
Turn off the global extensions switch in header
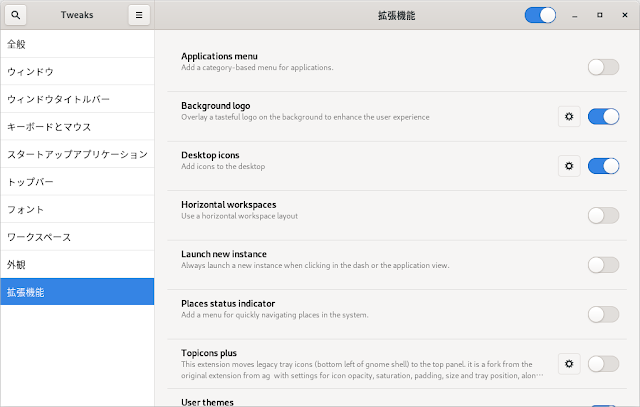(540, 16)
